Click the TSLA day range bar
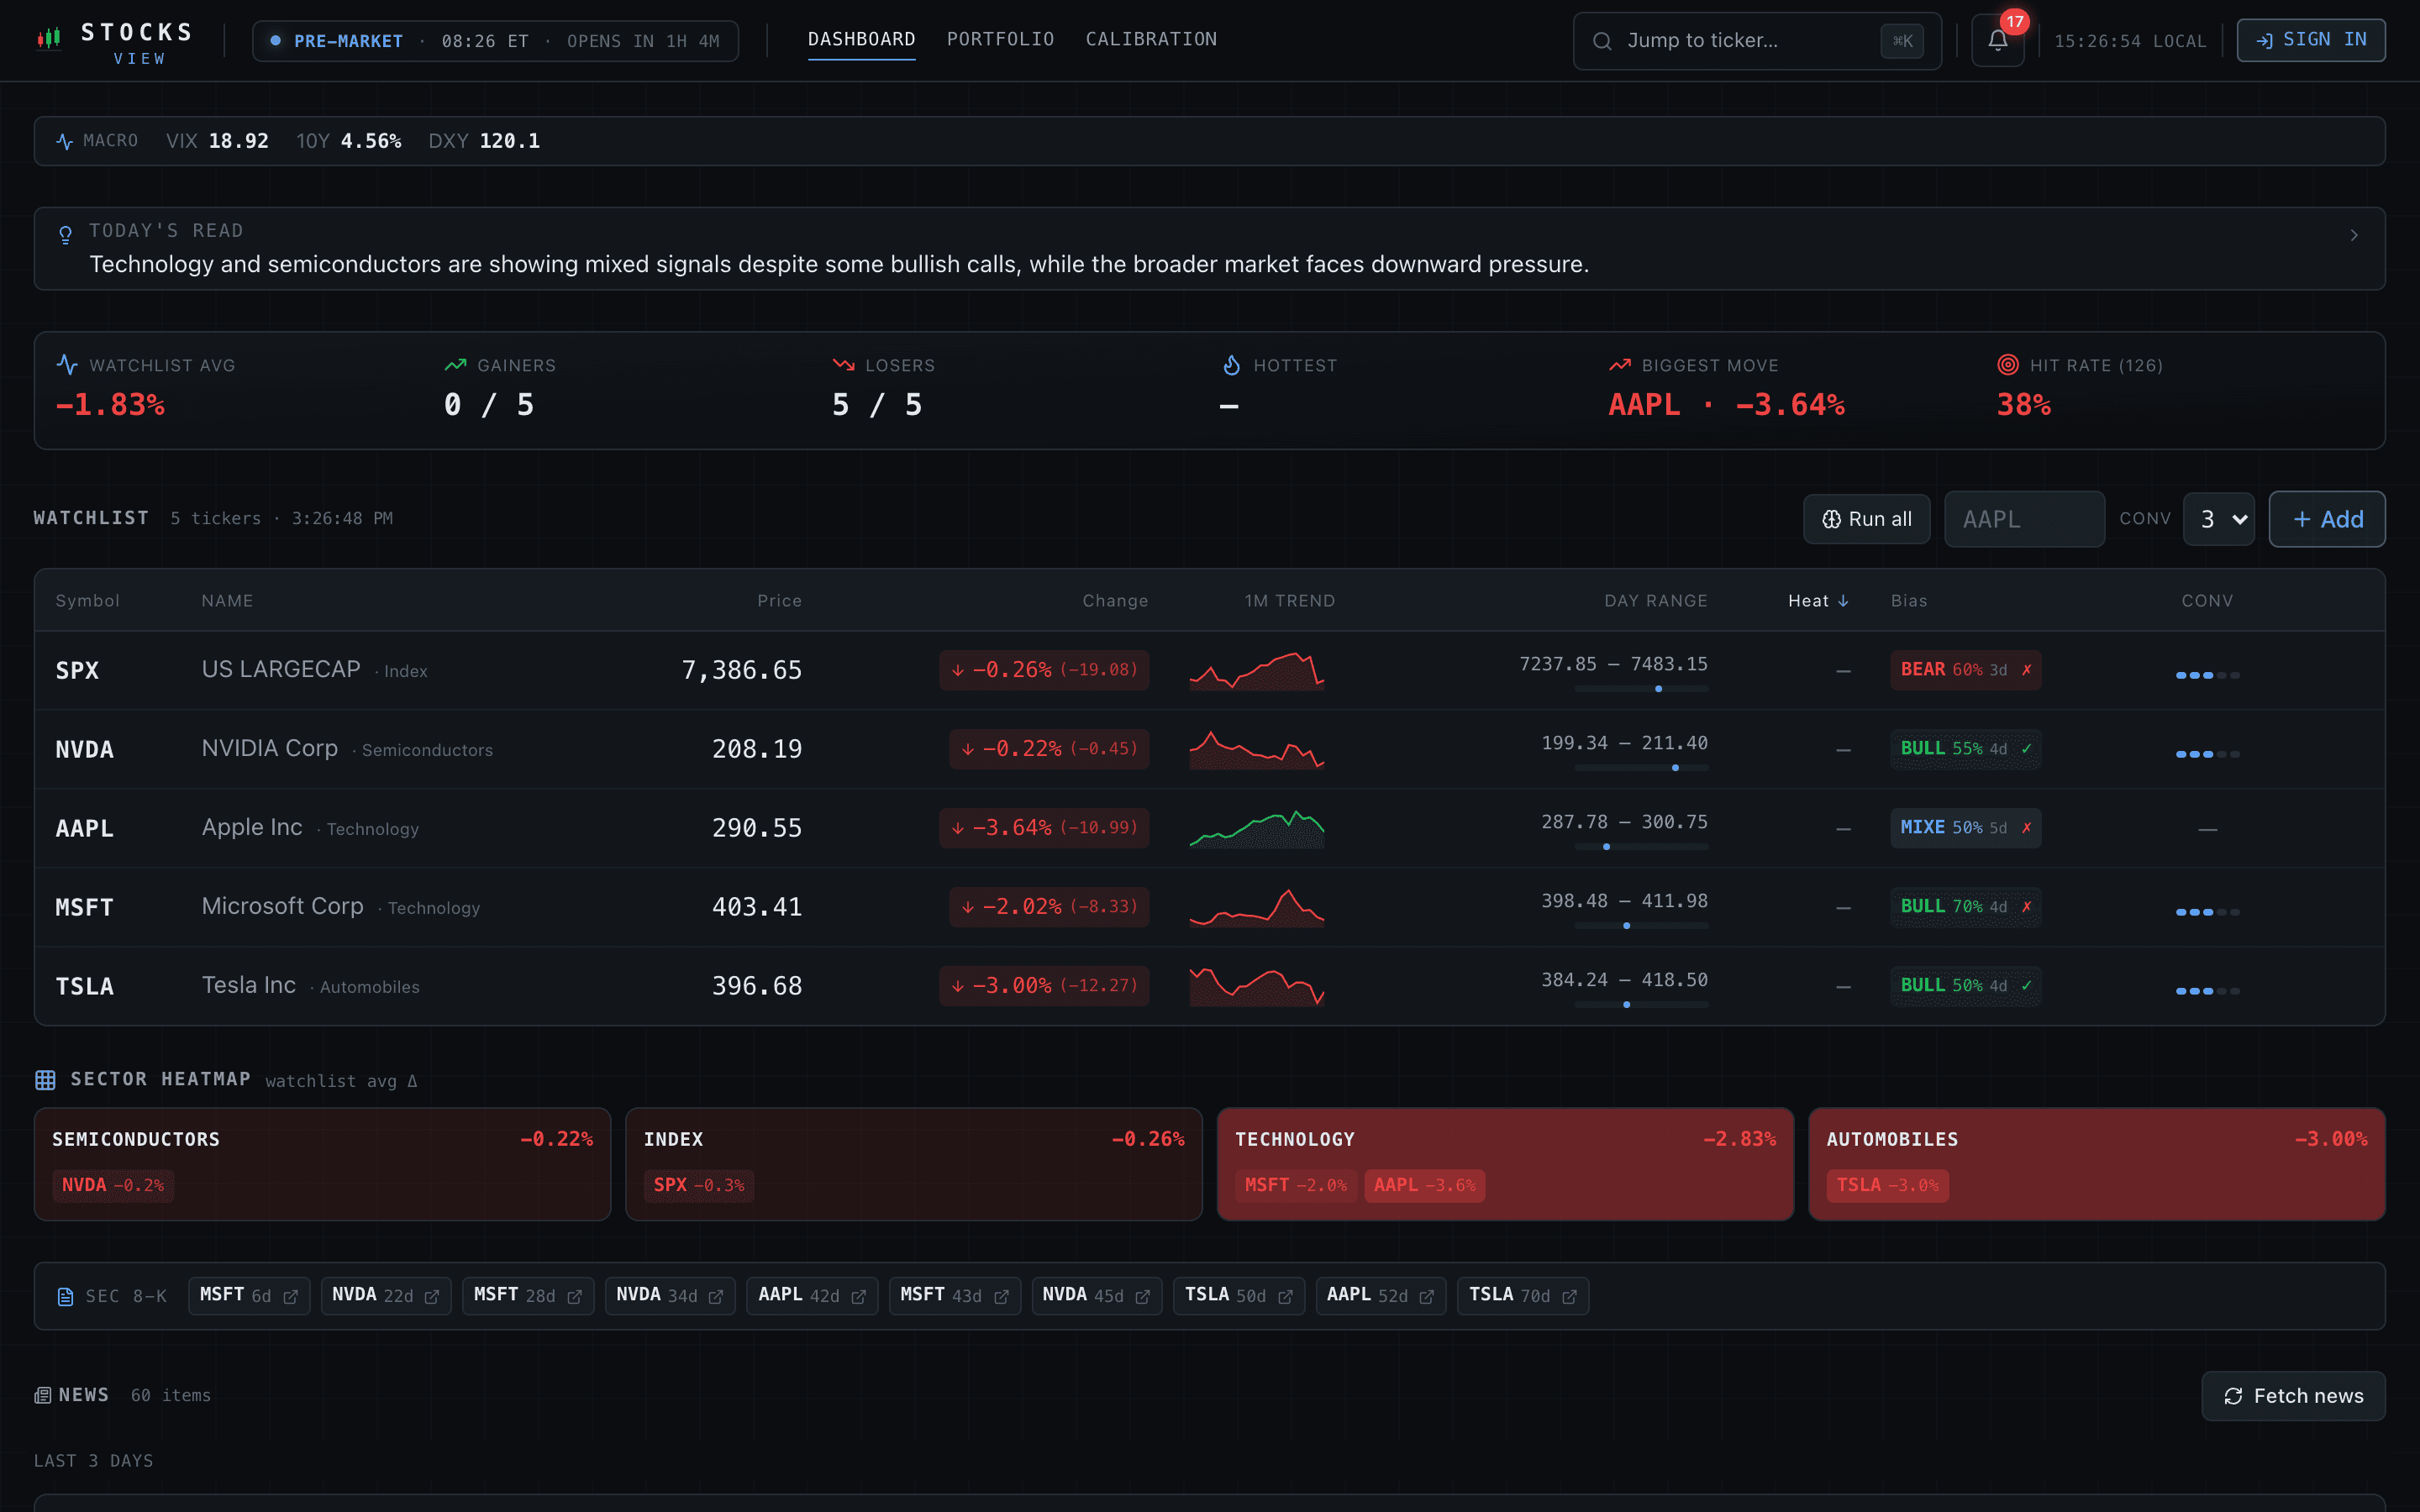 [1641, 1005]
